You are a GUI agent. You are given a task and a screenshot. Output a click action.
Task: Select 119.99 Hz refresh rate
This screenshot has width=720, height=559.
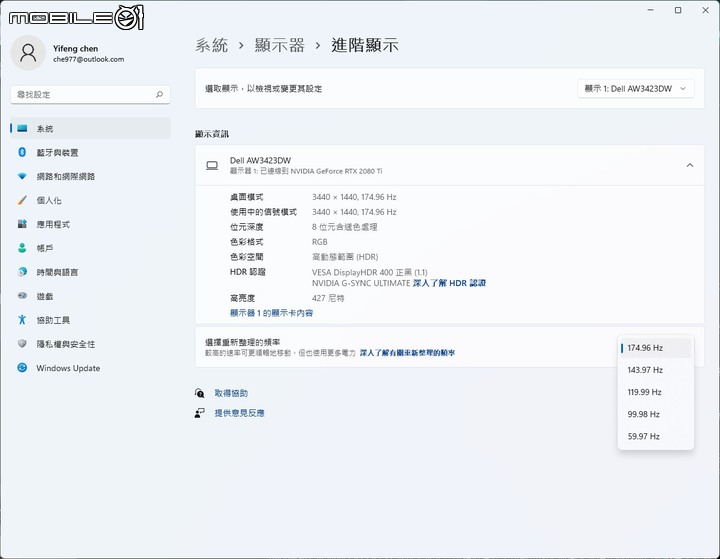pos(655,392)
